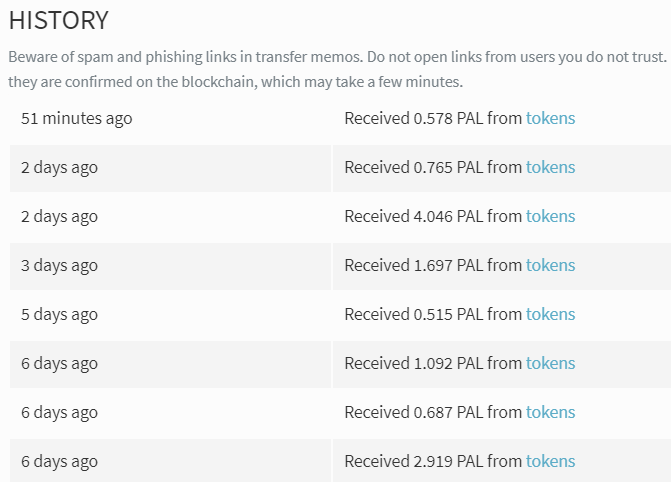Click tokens link beside 0.515 PAL

click(550, 314)
